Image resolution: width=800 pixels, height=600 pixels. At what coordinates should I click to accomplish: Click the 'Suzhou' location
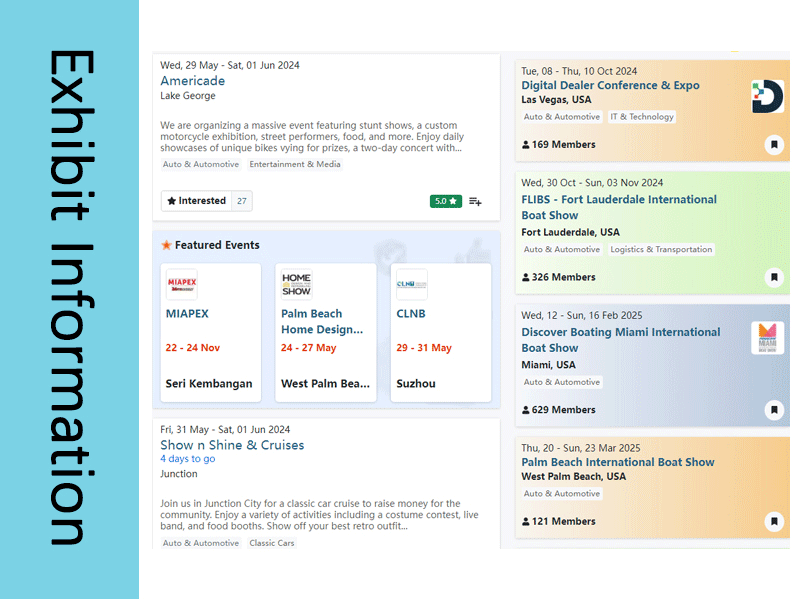point(416,384)
